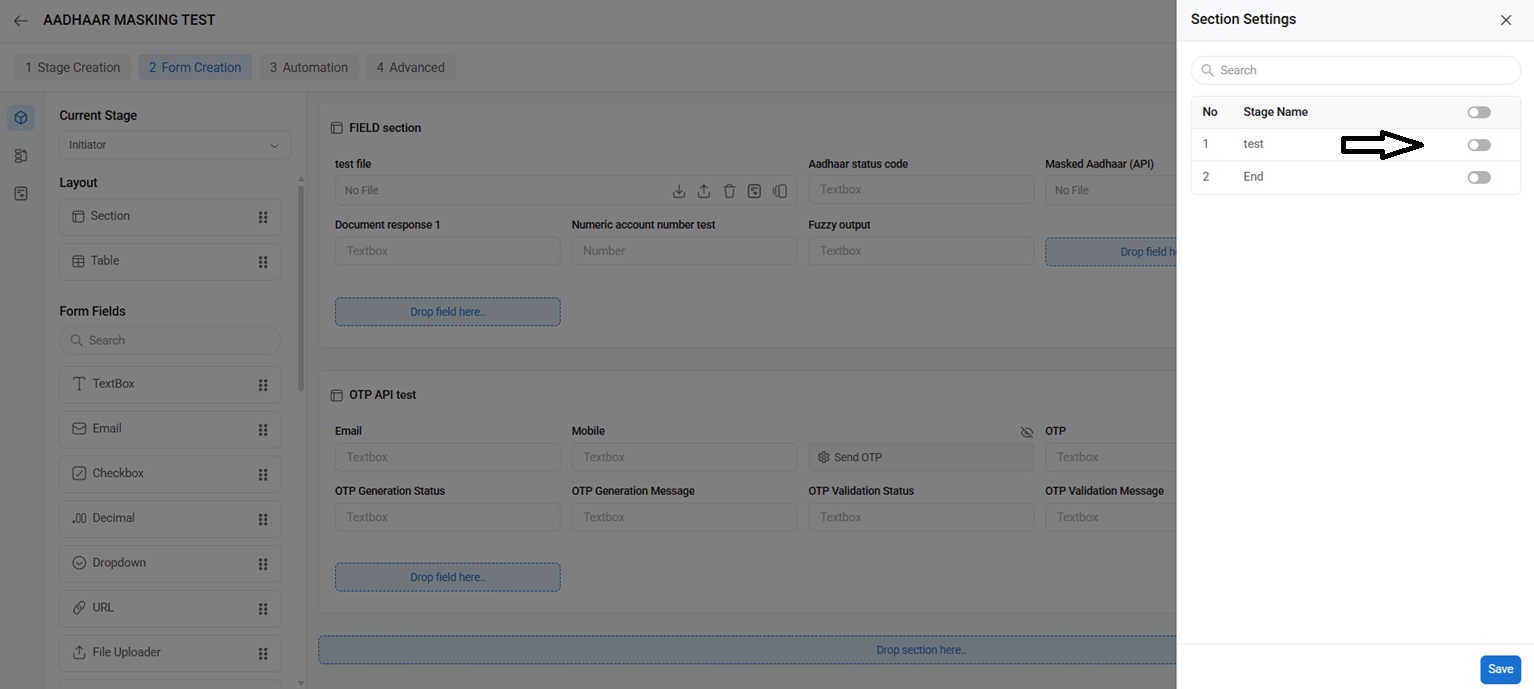Click the upload icon in test file field
The width and height of the screenshot is (1534, 689).
[x=704, y=191]
